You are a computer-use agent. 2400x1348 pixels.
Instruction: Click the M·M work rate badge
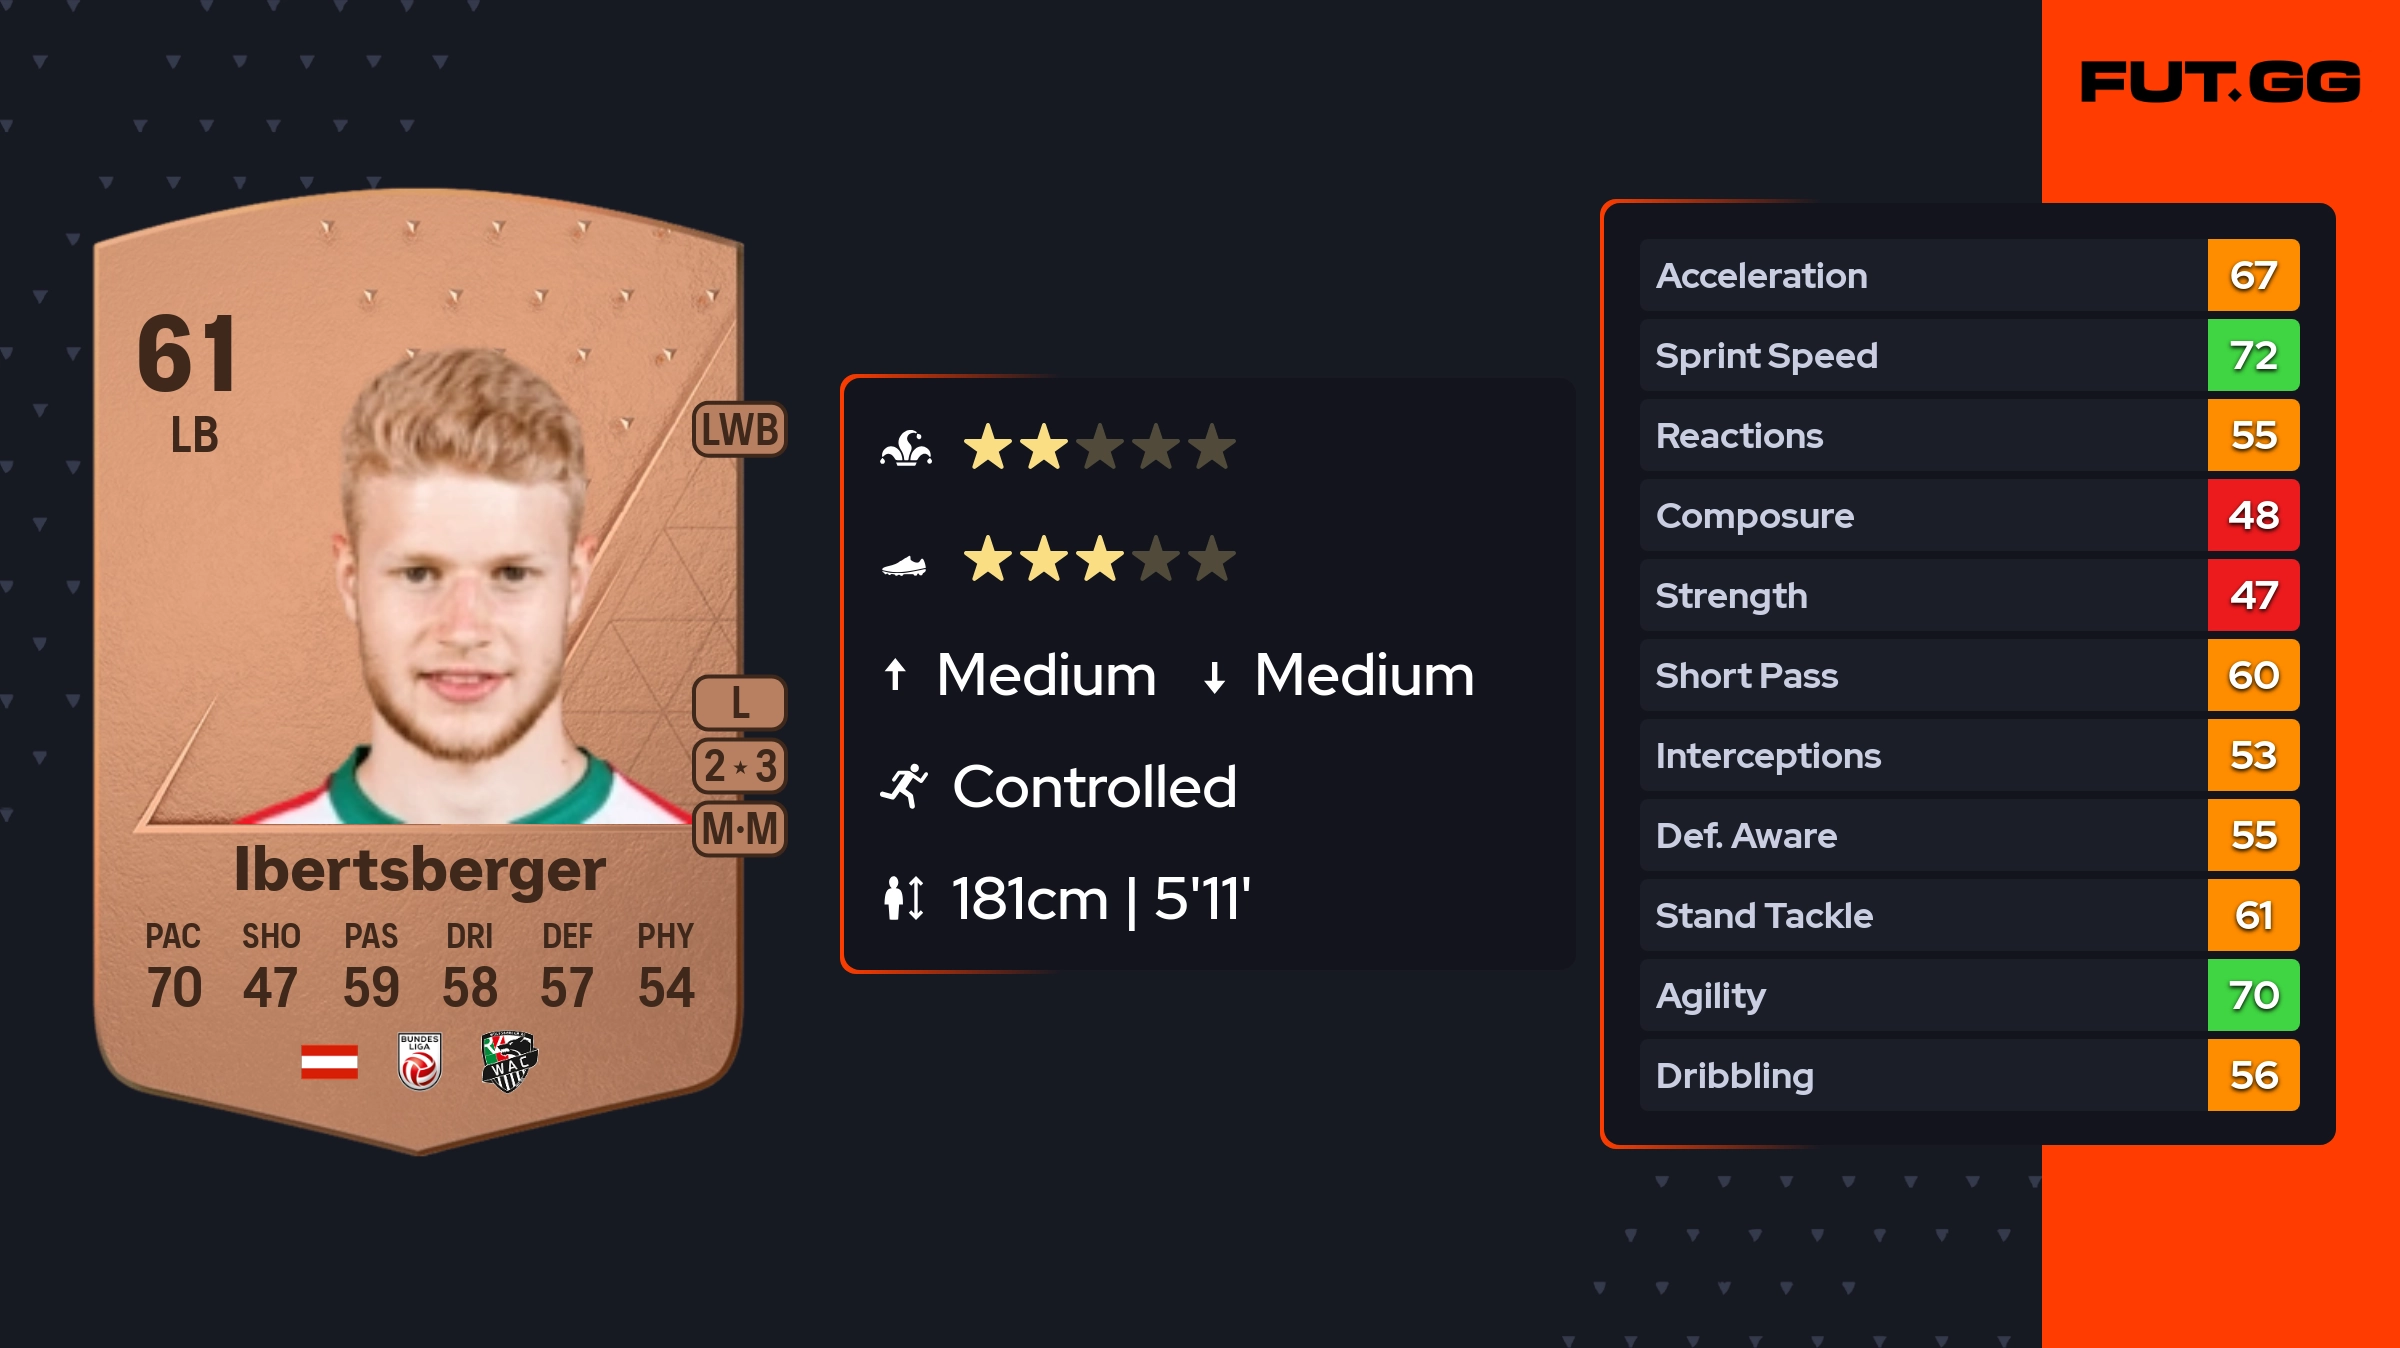740,829
